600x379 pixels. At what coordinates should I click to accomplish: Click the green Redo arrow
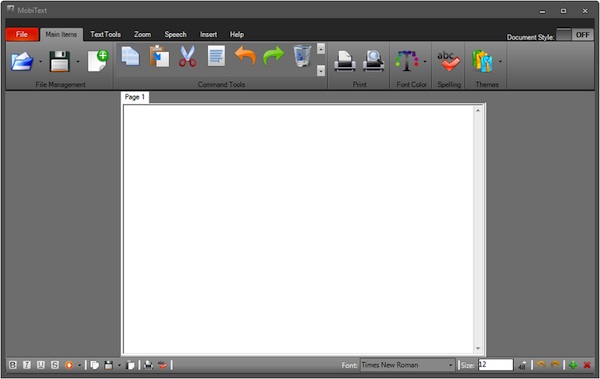pyautogui.click(x=274, y=56)
